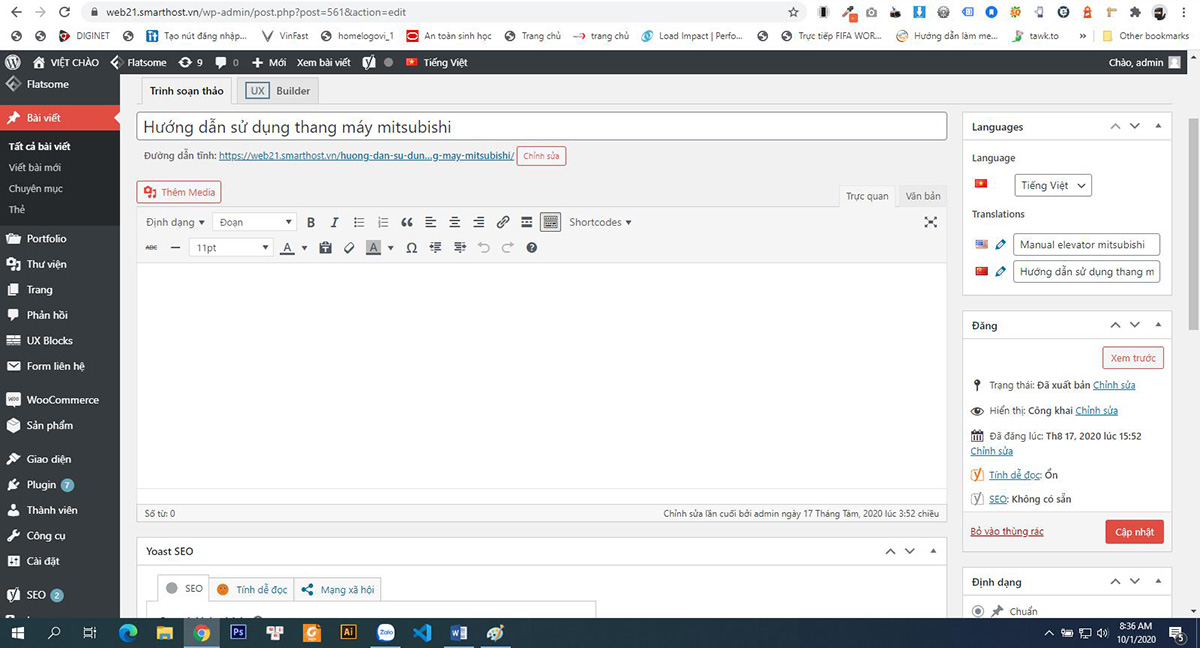Viewport: 1200px width, 648px height.
Task: Open the UX Builder tab
Action: (280, 91)
